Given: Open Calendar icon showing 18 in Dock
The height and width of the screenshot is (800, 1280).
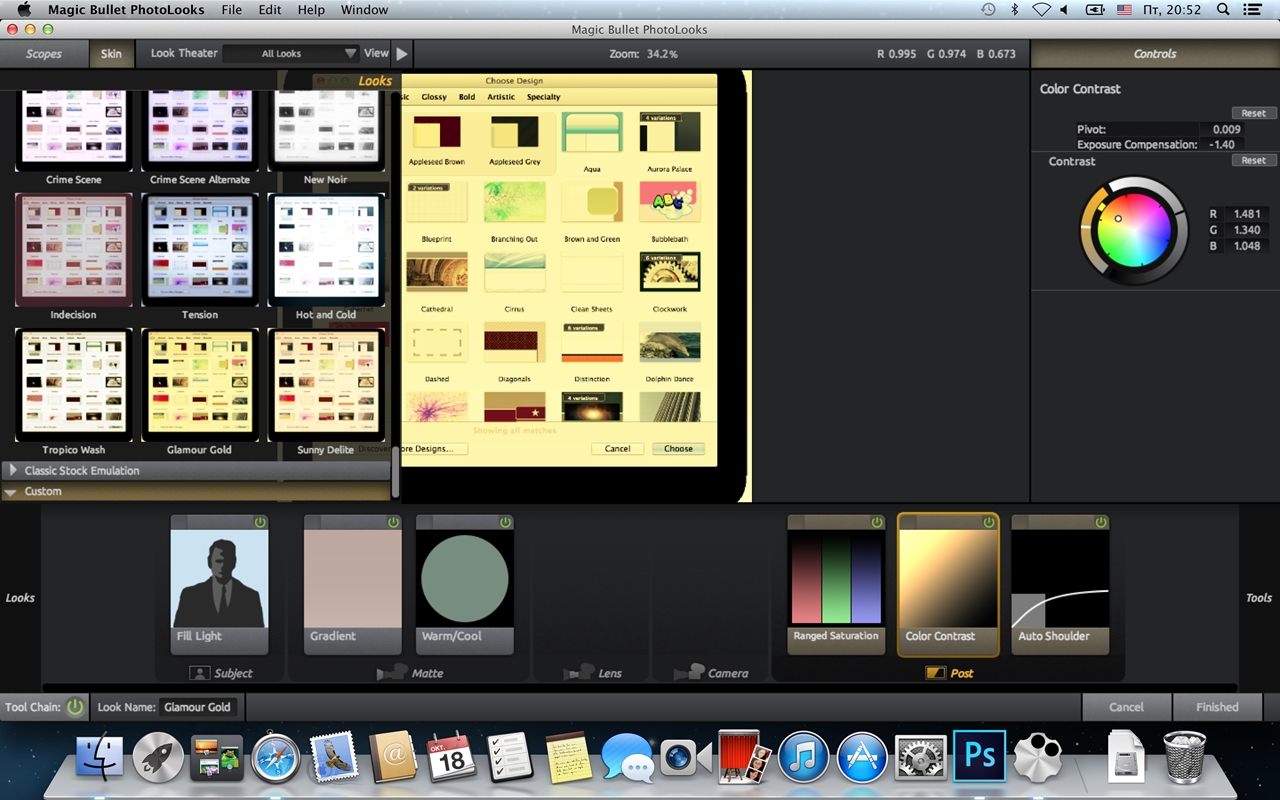Looking at the screenshot, I should [451, 759].
